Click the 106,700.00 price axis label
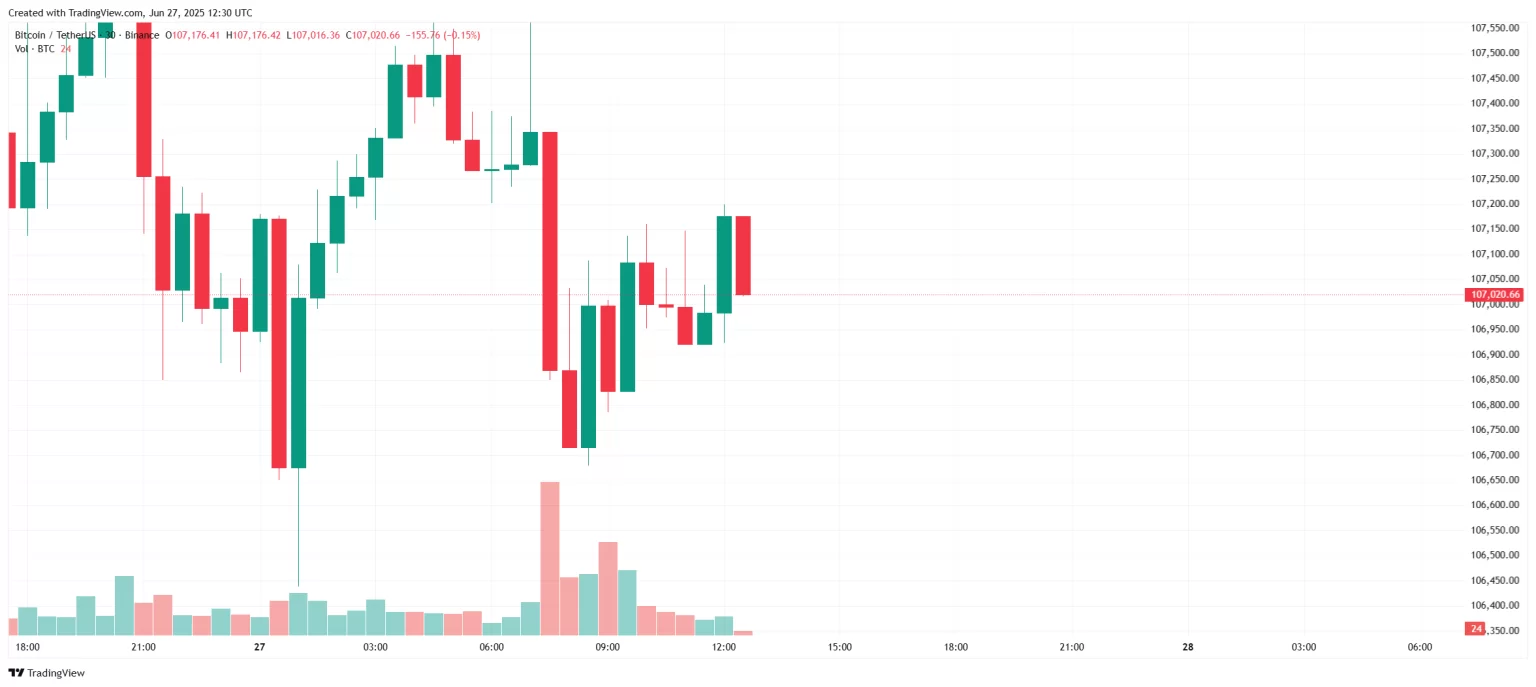This screenshot has height=687, width=1536. pos(1495,455)
